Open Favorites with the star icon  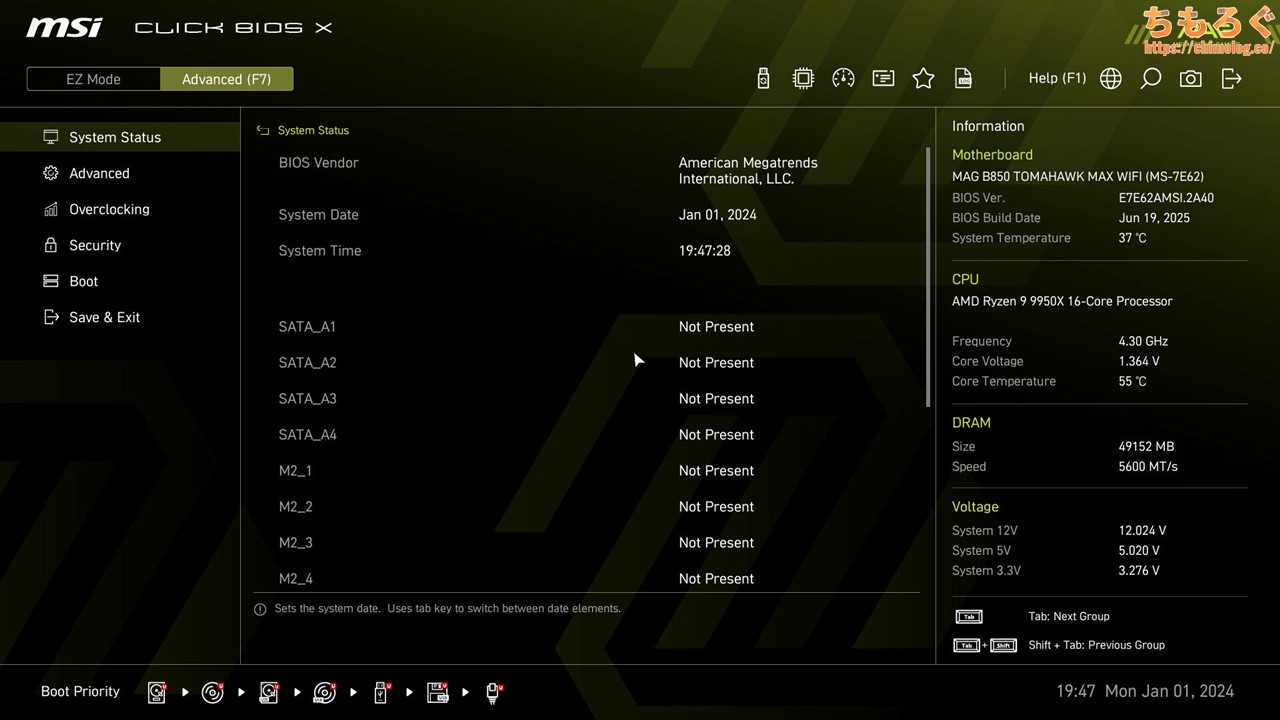[923, 78]
